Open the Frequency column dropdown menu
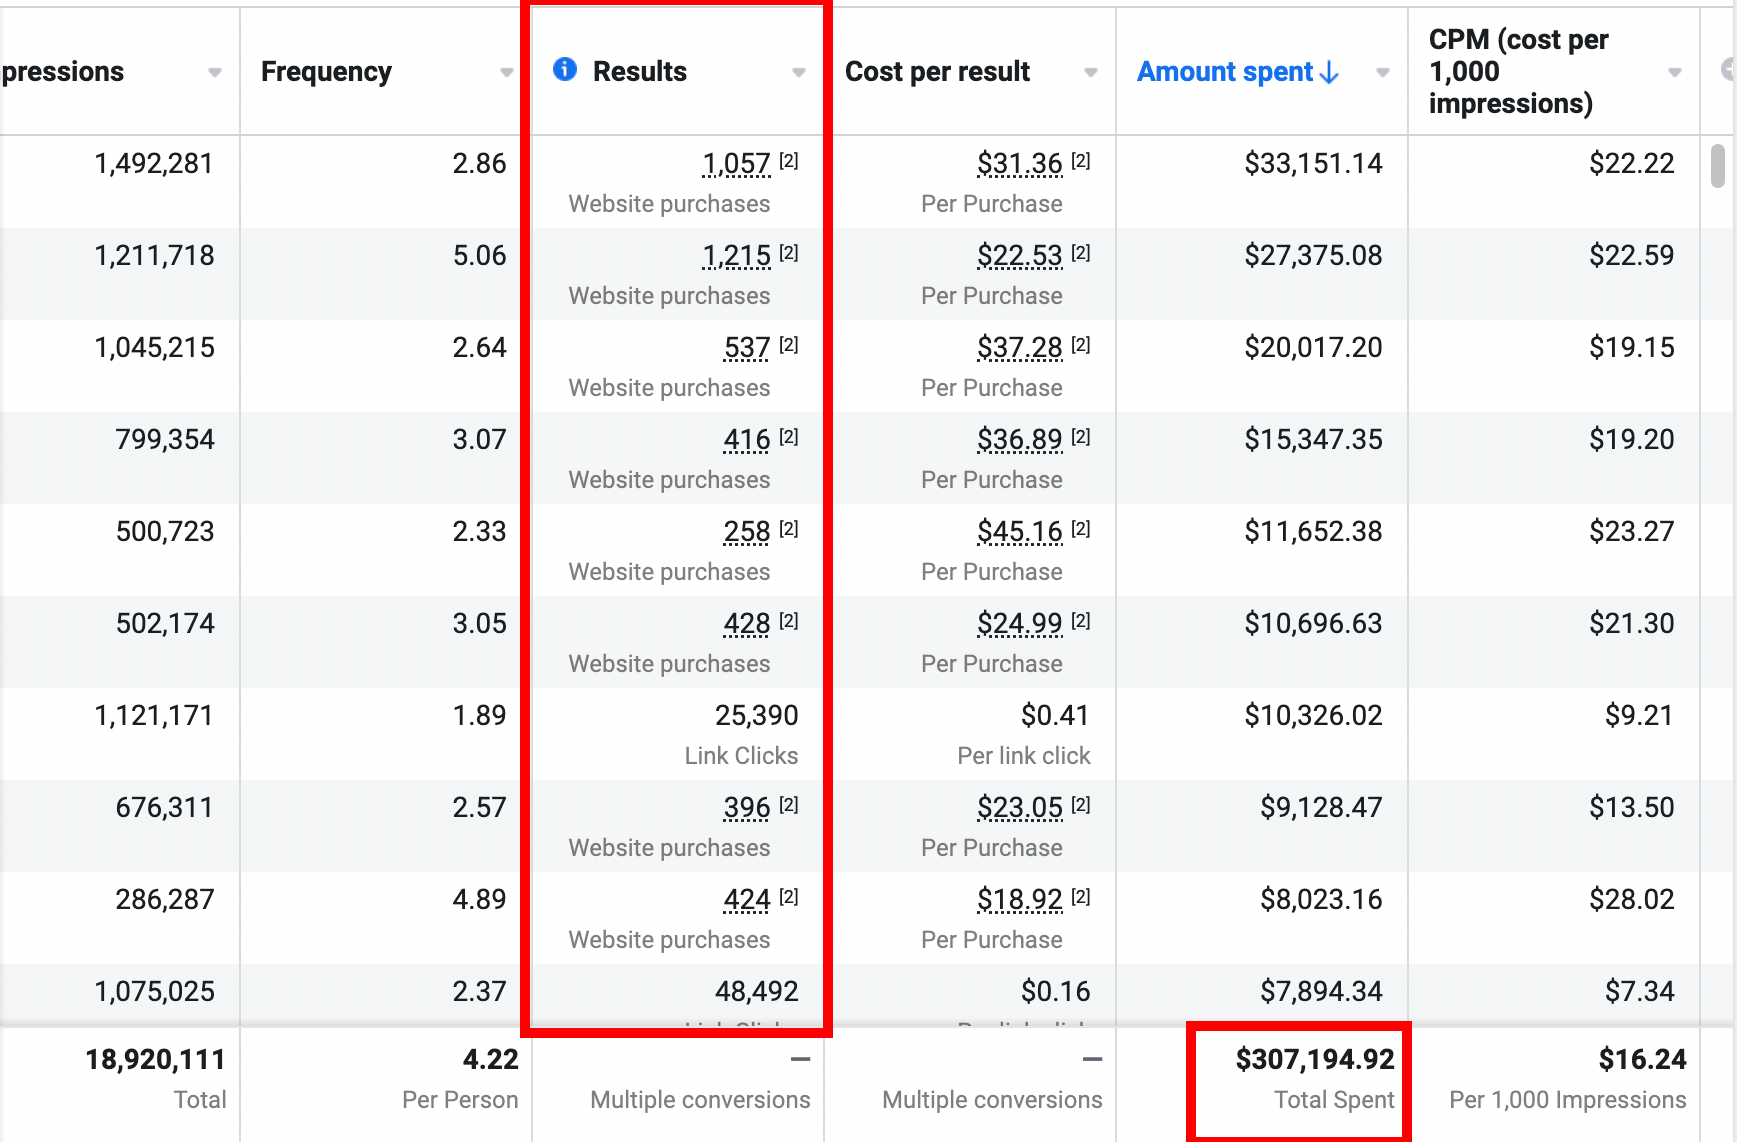 click(507, 73)
